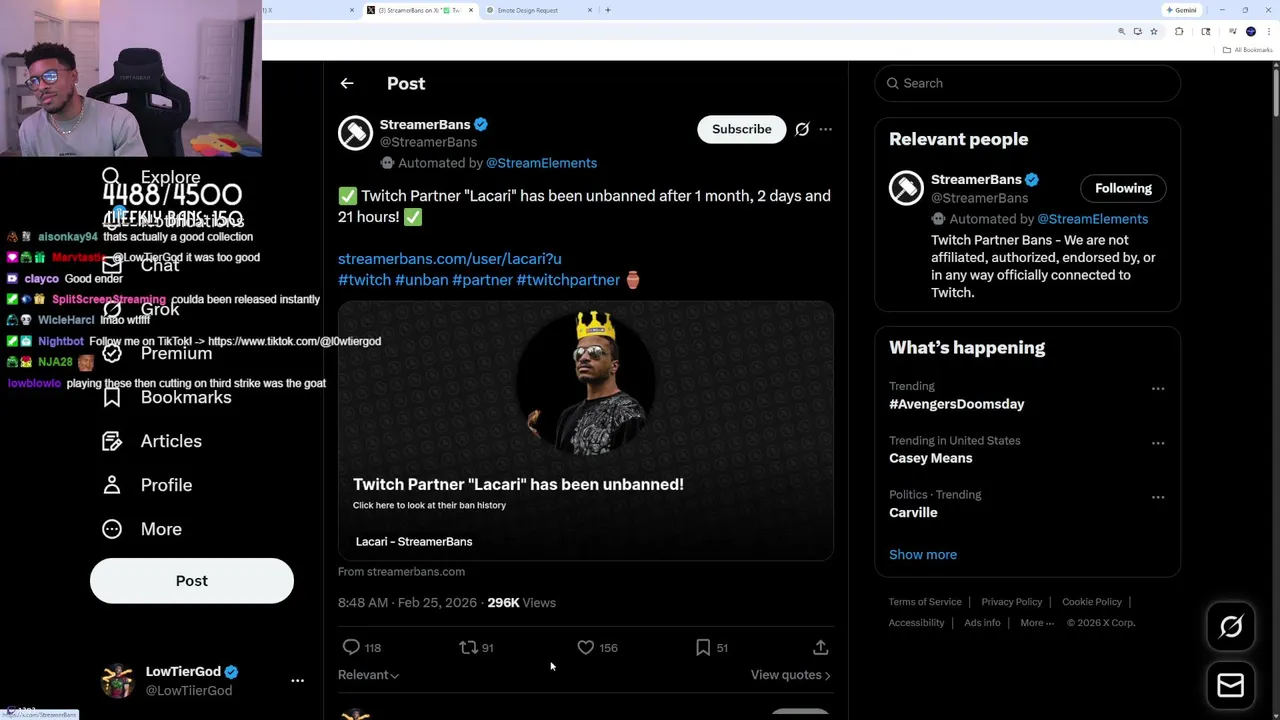Open Articles in the left sidebar
The width and height of the screenshot is (1280, 720).
[171, 441]
